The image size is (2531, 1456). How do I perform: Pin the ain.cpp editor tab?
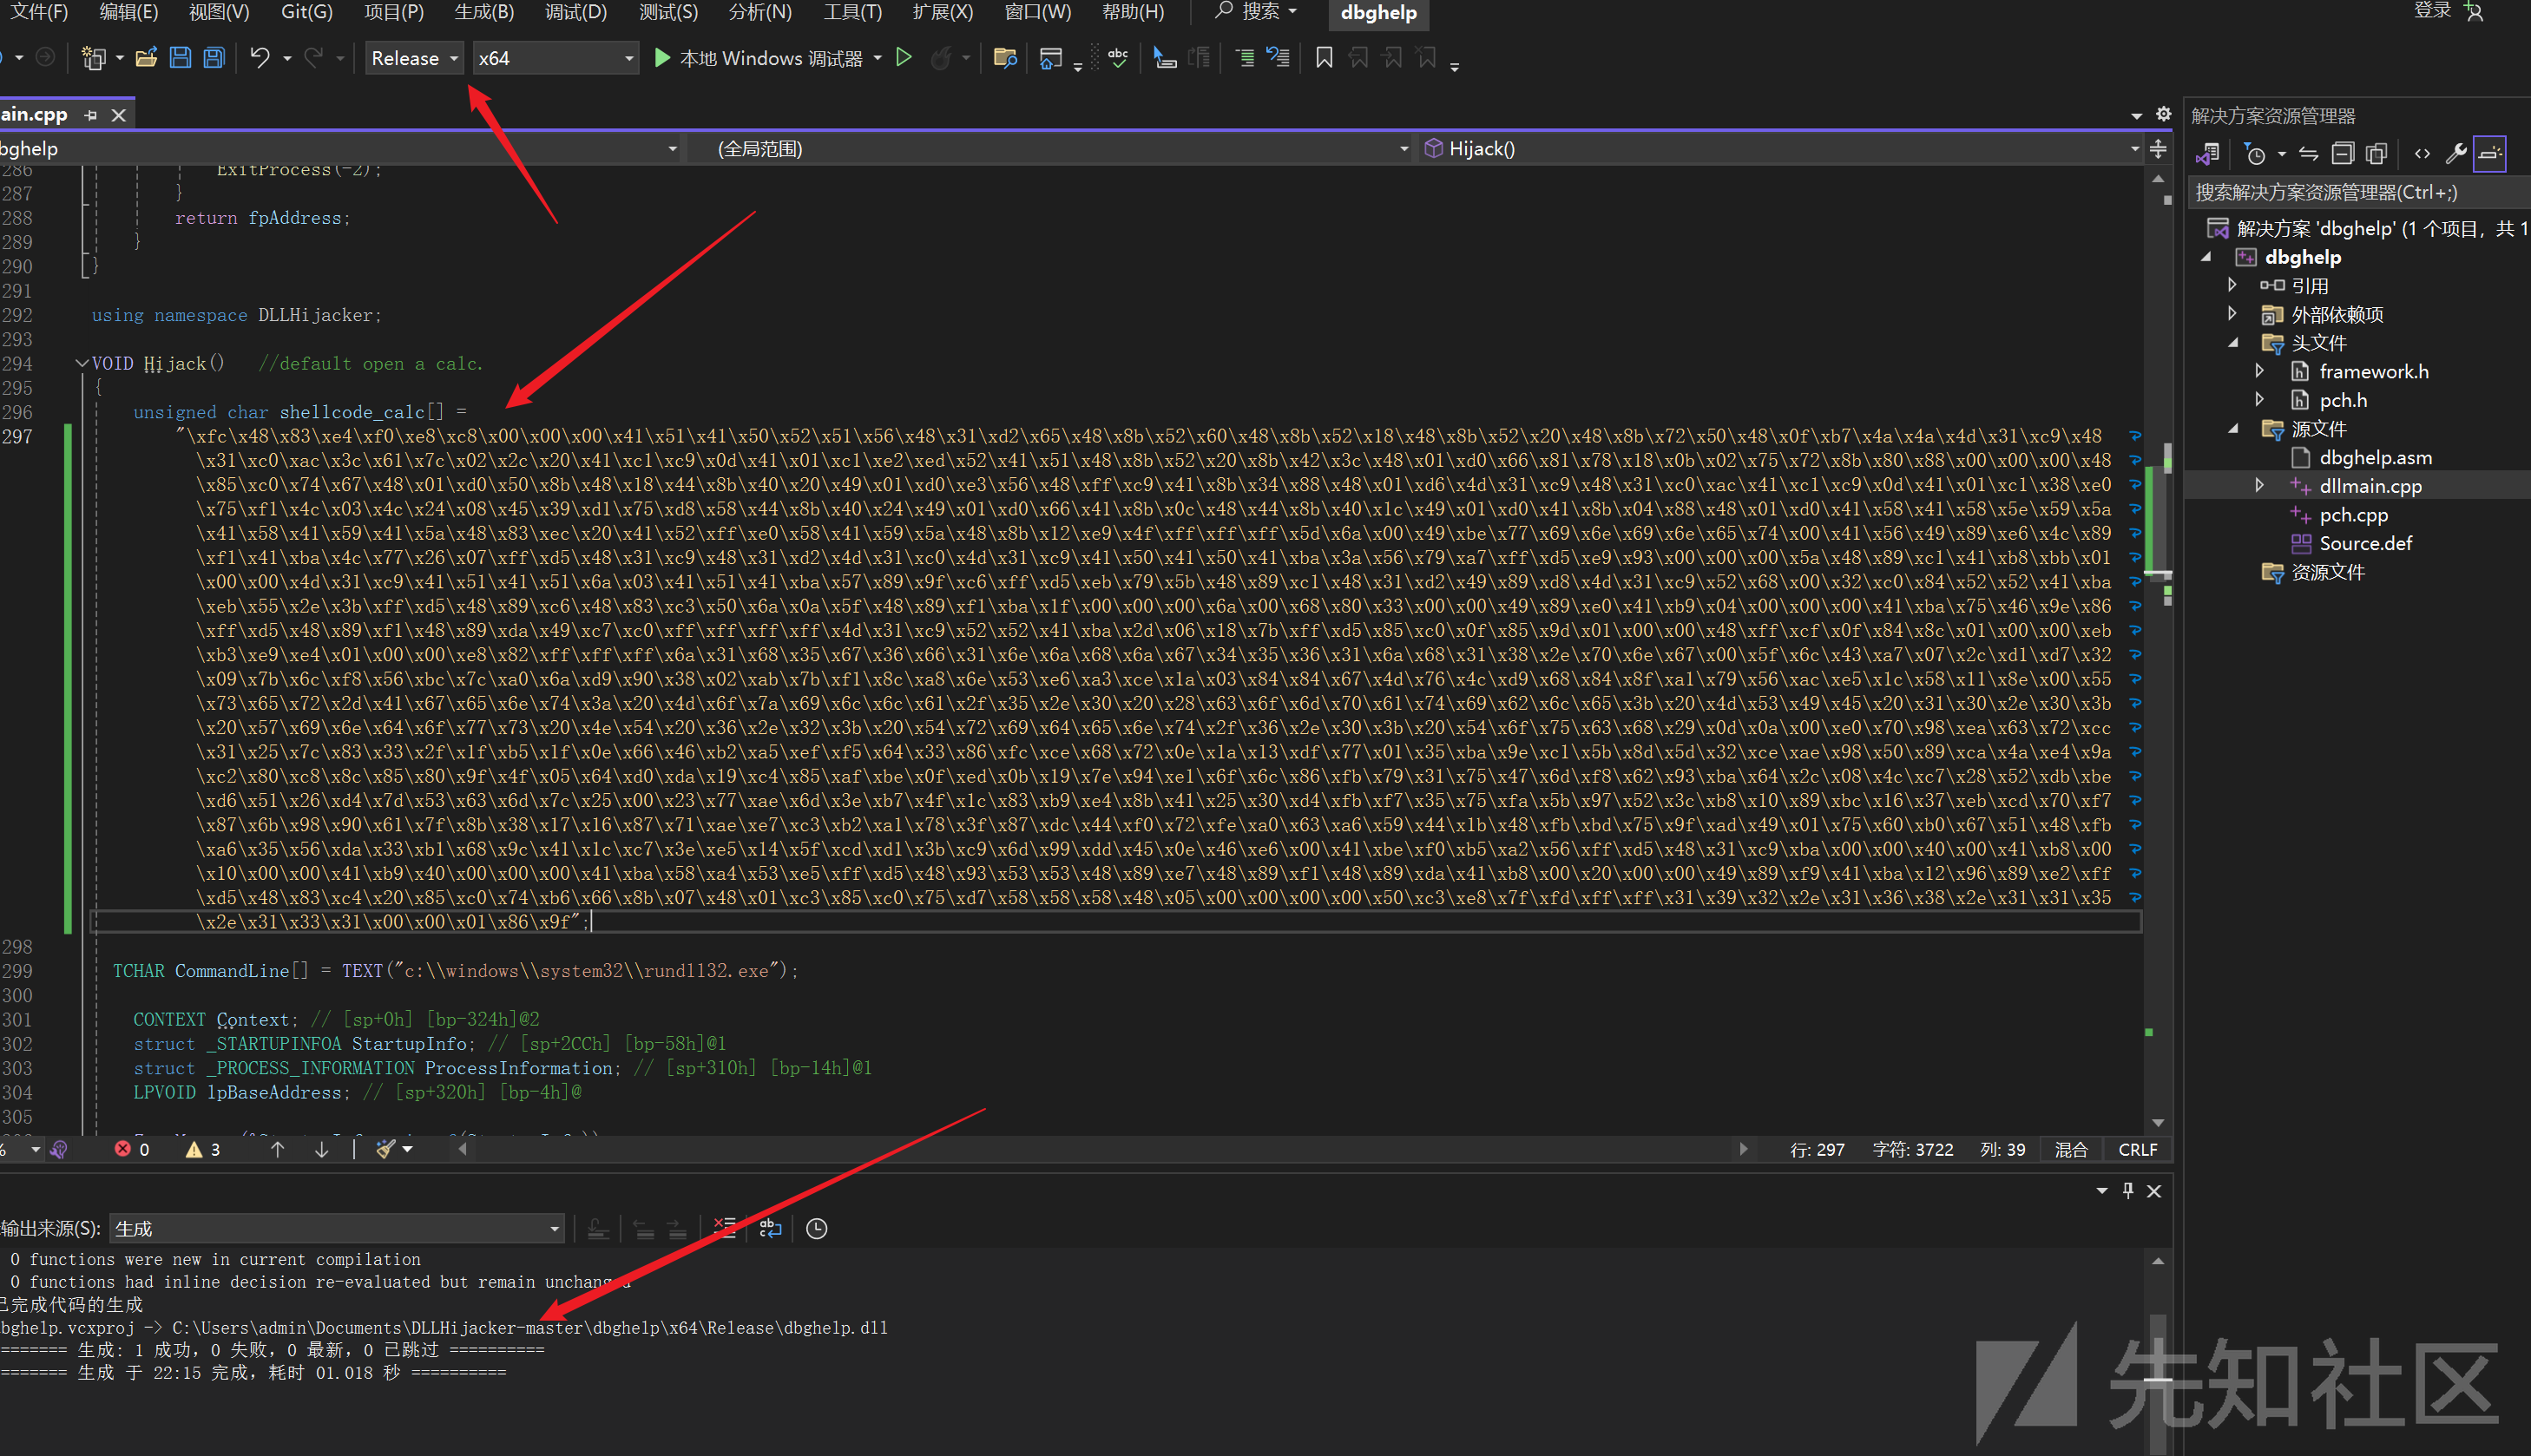pyautogui.click(x=91, y=115)
